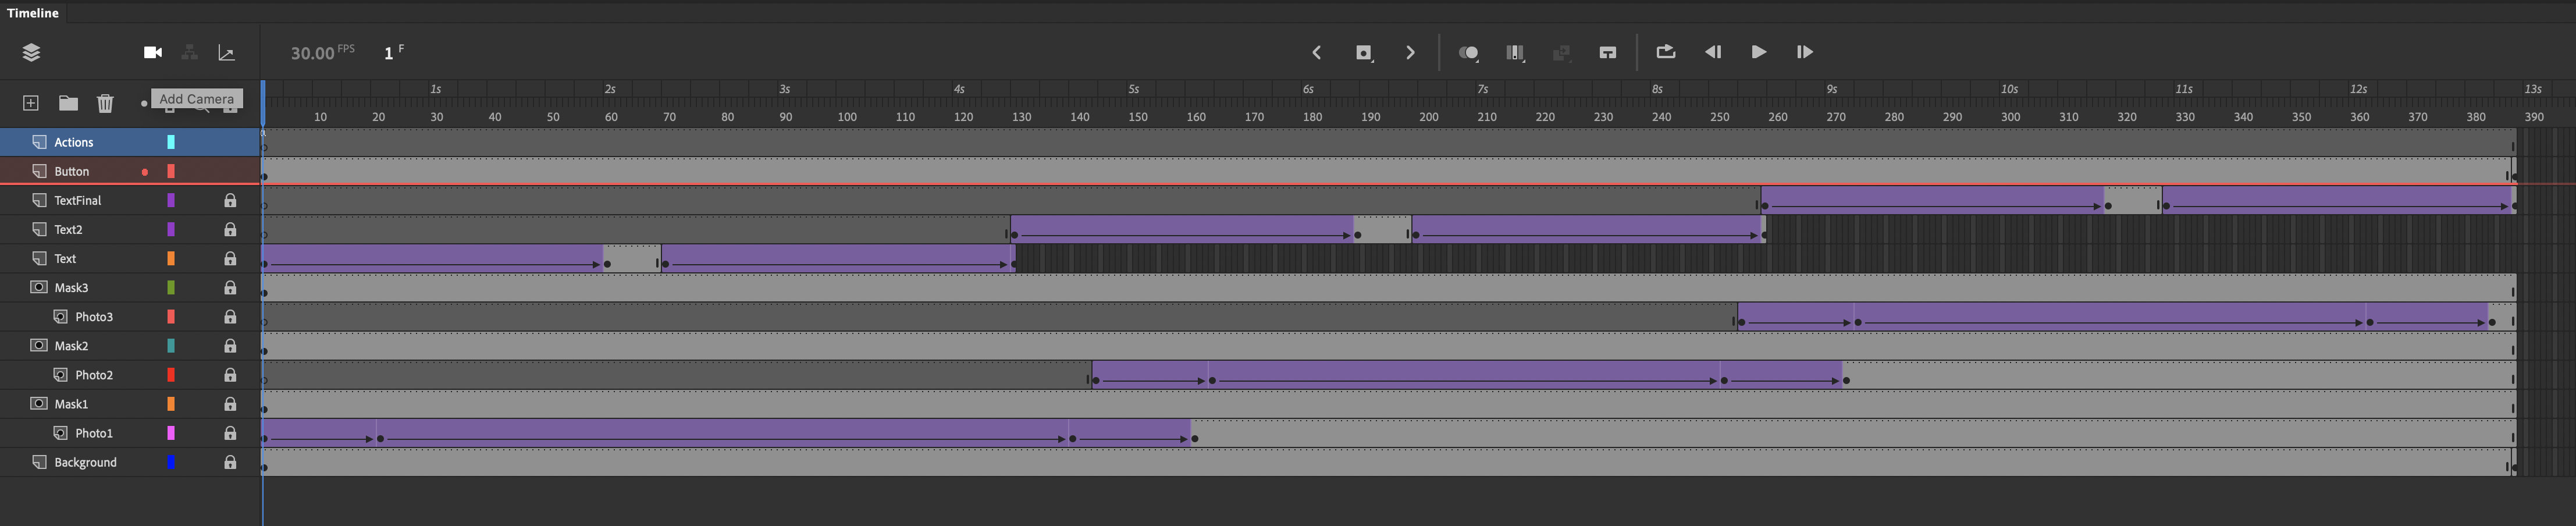Open the layers view stack icon
Image resolution: width=2576 pixels, height=526 pixels.
coord(31,53)
